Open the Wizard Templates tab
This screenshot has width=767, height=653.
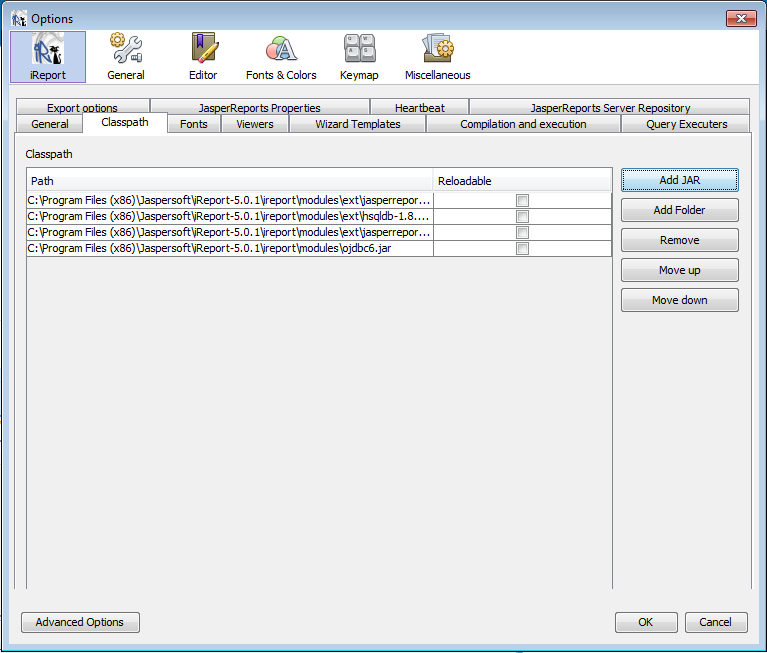point(358,124)
